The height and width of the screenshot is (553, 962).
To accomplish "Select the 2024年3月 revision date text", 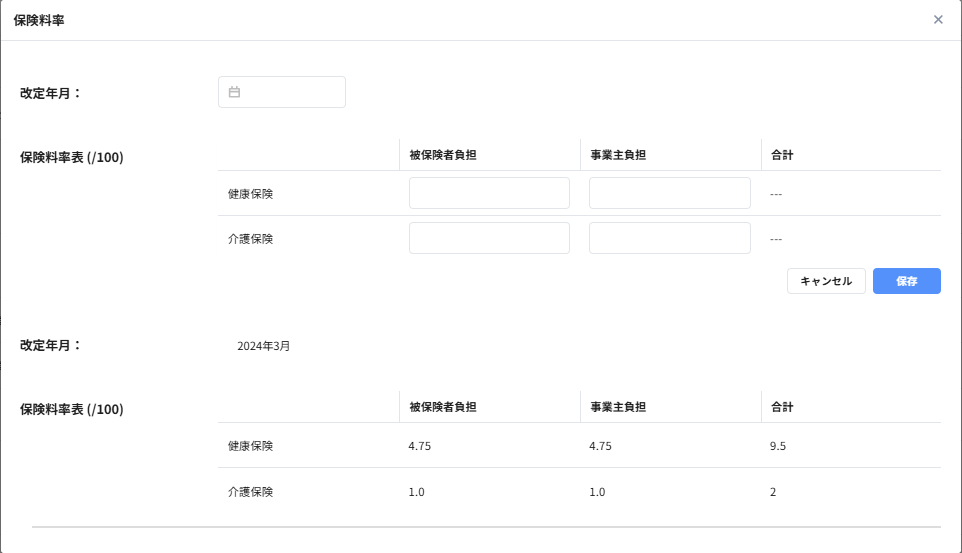I will coord(264,346).
